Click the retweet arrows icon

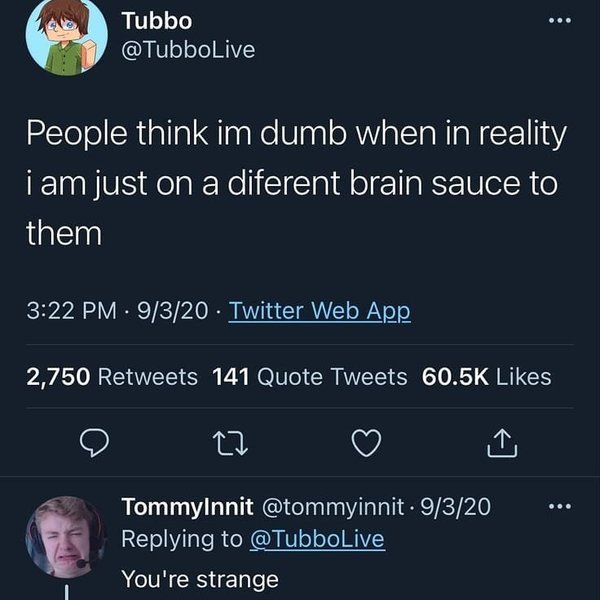tap(229, 441)
